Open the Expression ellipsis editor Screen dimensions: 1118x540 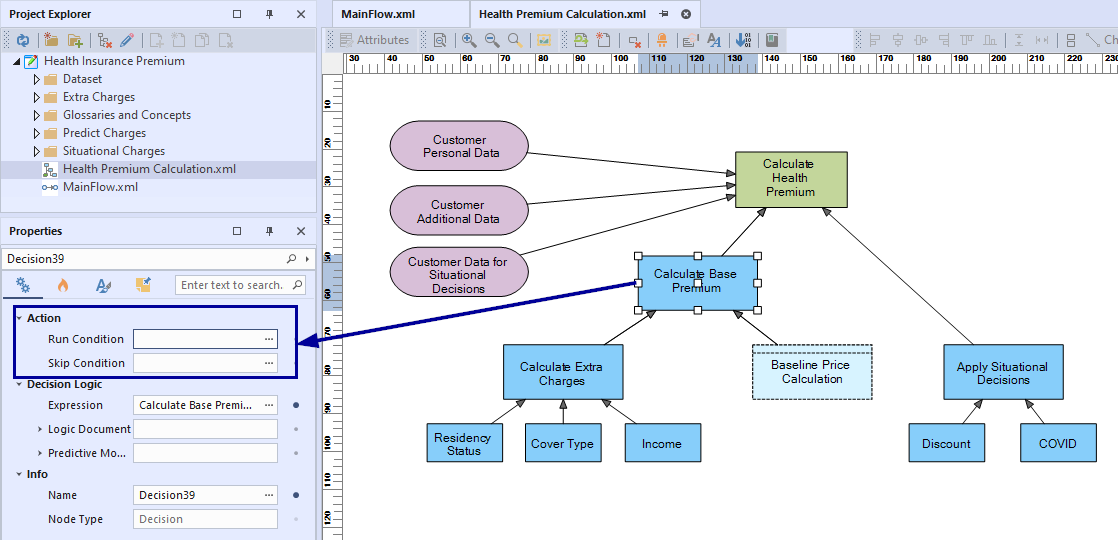coord(269,405)
